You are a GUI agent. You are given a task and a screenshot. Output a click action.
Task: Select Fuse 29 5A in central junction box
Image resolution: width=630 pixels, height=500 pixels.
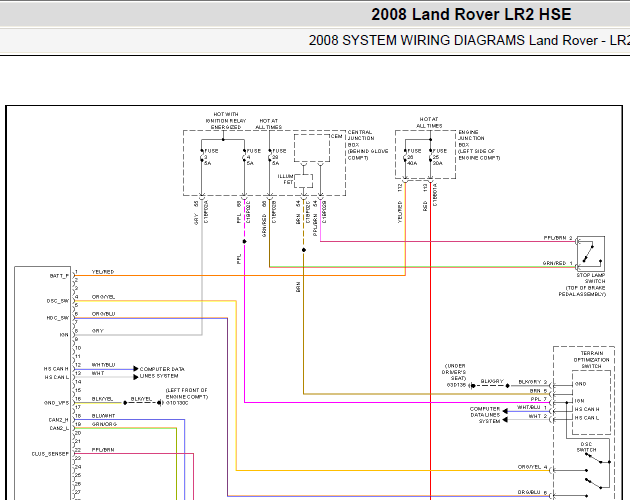277,157
